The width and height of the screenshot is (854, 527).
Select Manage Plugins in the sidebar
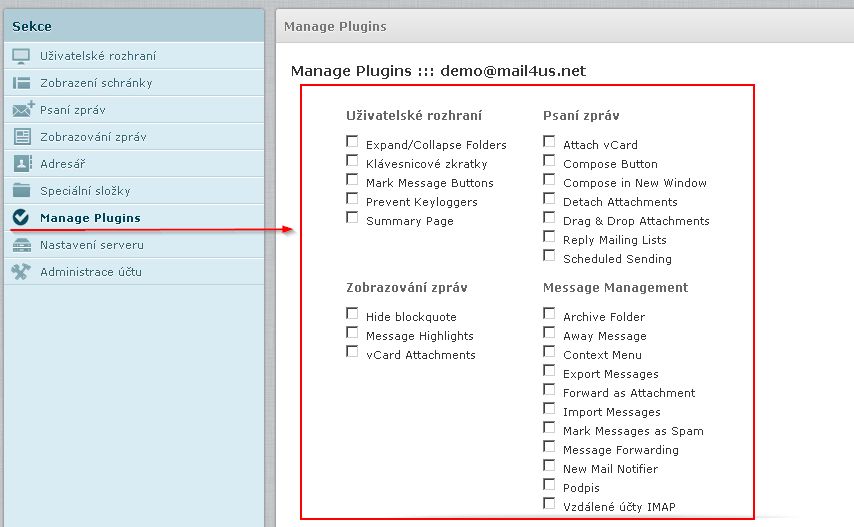click(134, 218)
